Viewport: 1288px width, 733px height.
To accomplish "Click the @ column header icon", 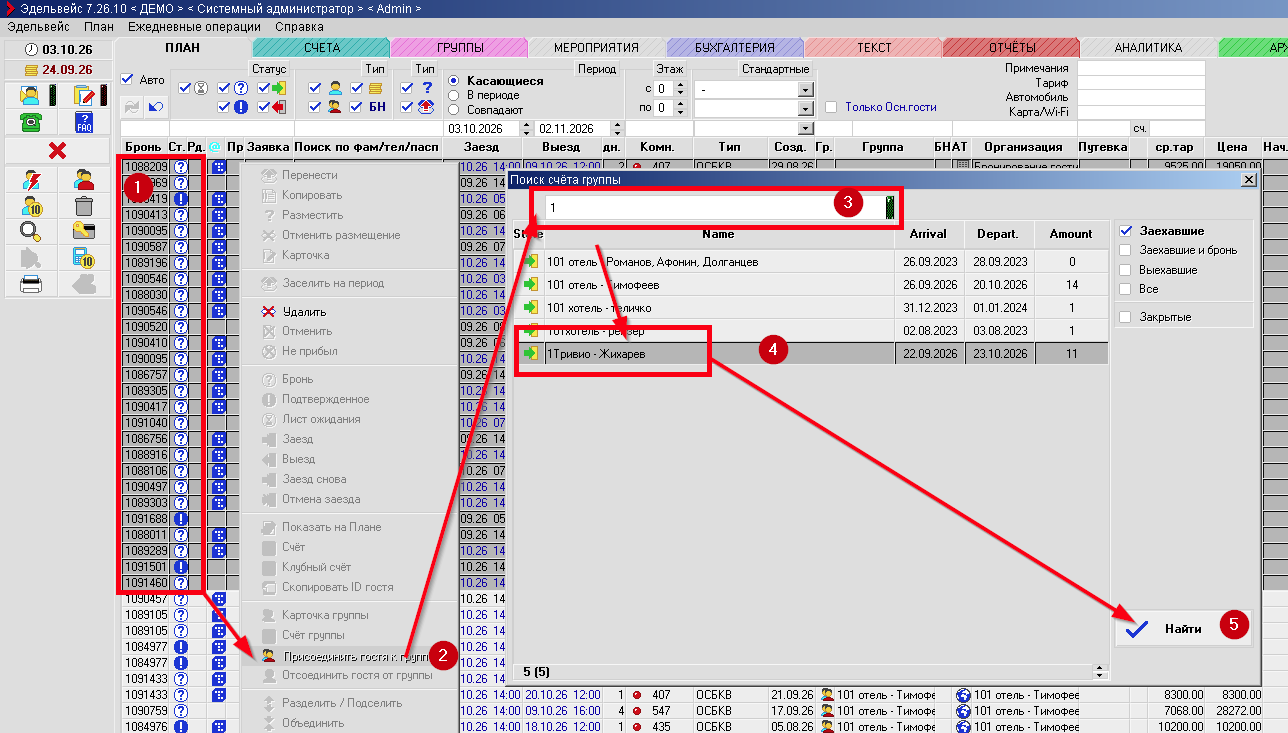I will pos(214,148).
